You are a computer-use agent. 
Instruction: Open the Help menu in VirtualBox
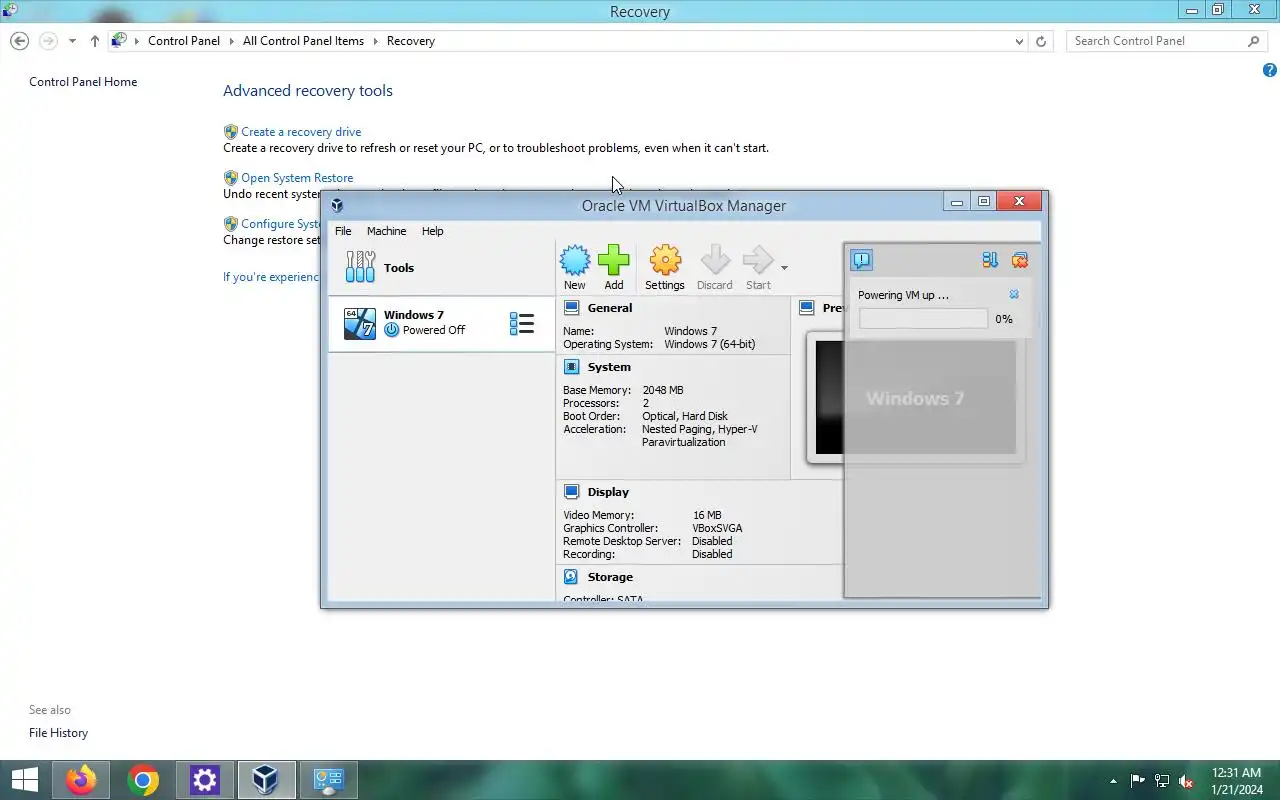(432, 231)
